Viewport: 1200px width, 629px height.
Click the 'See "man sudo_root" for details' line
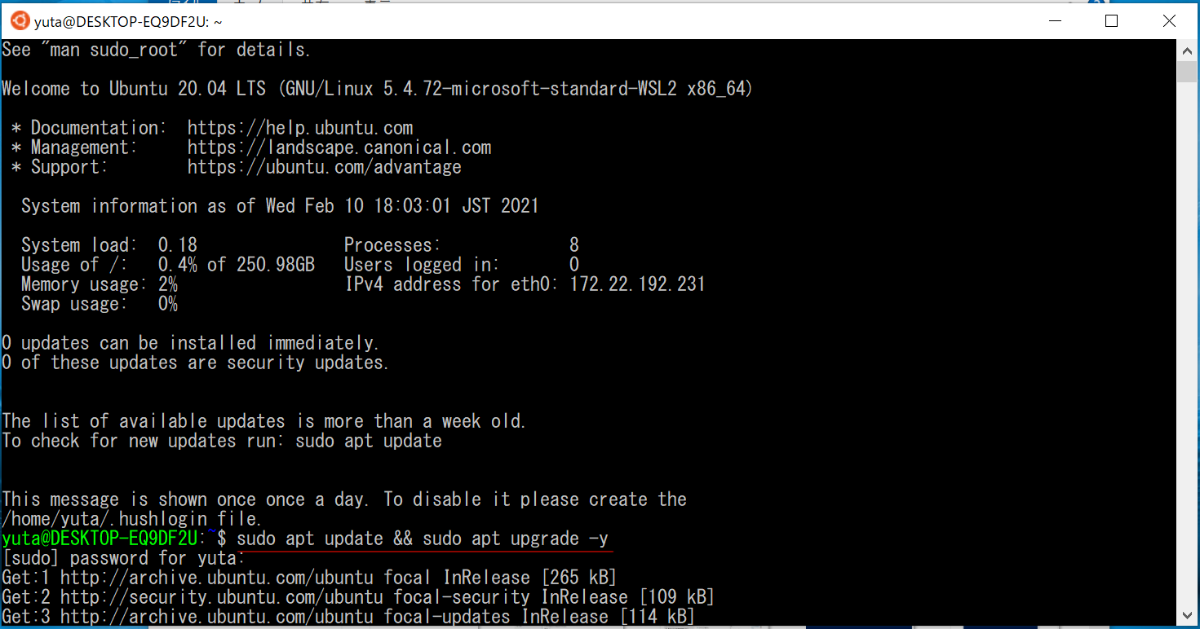tap(156, 49)
